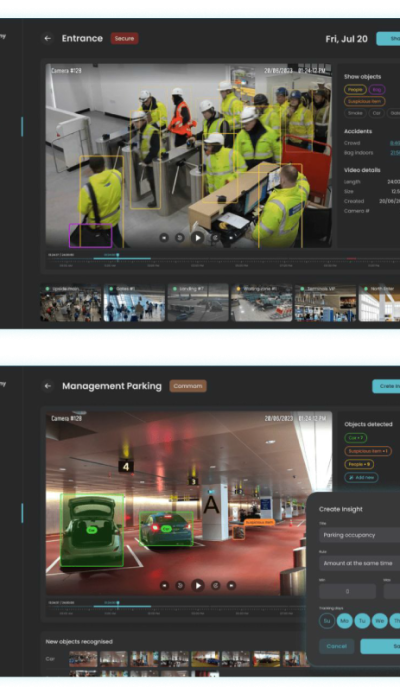
Task: Play the Entrance camera video
Action: 197,238
